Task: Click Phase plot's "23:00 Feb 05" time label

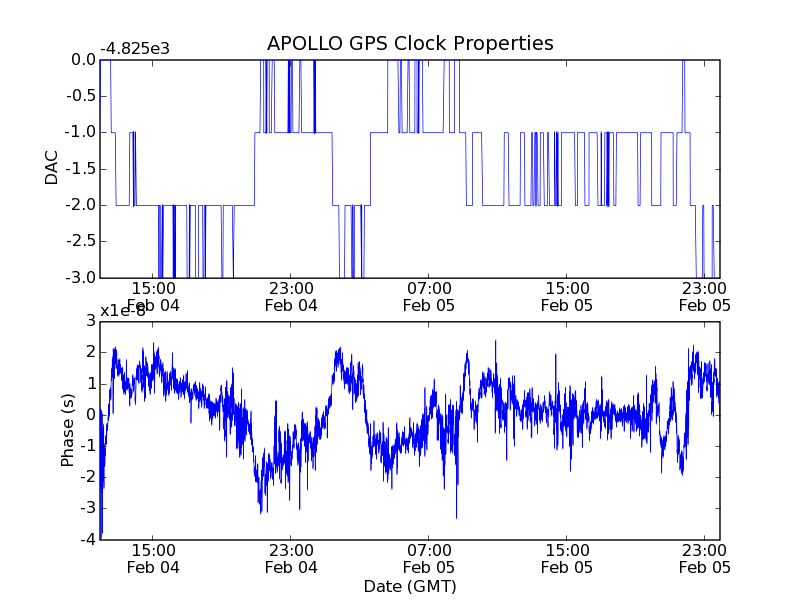Action: click(x=705, y=559)
